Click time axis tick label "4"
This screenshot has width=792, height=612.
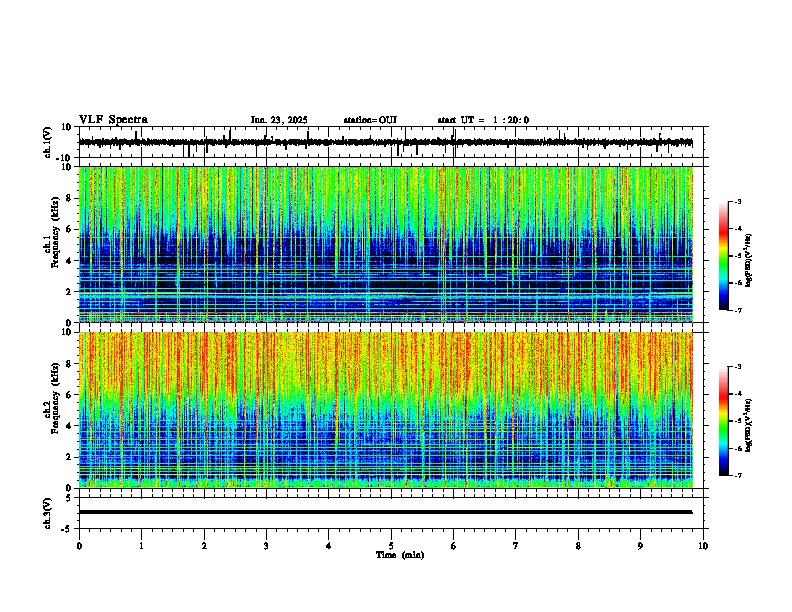[x=329, y=546]
